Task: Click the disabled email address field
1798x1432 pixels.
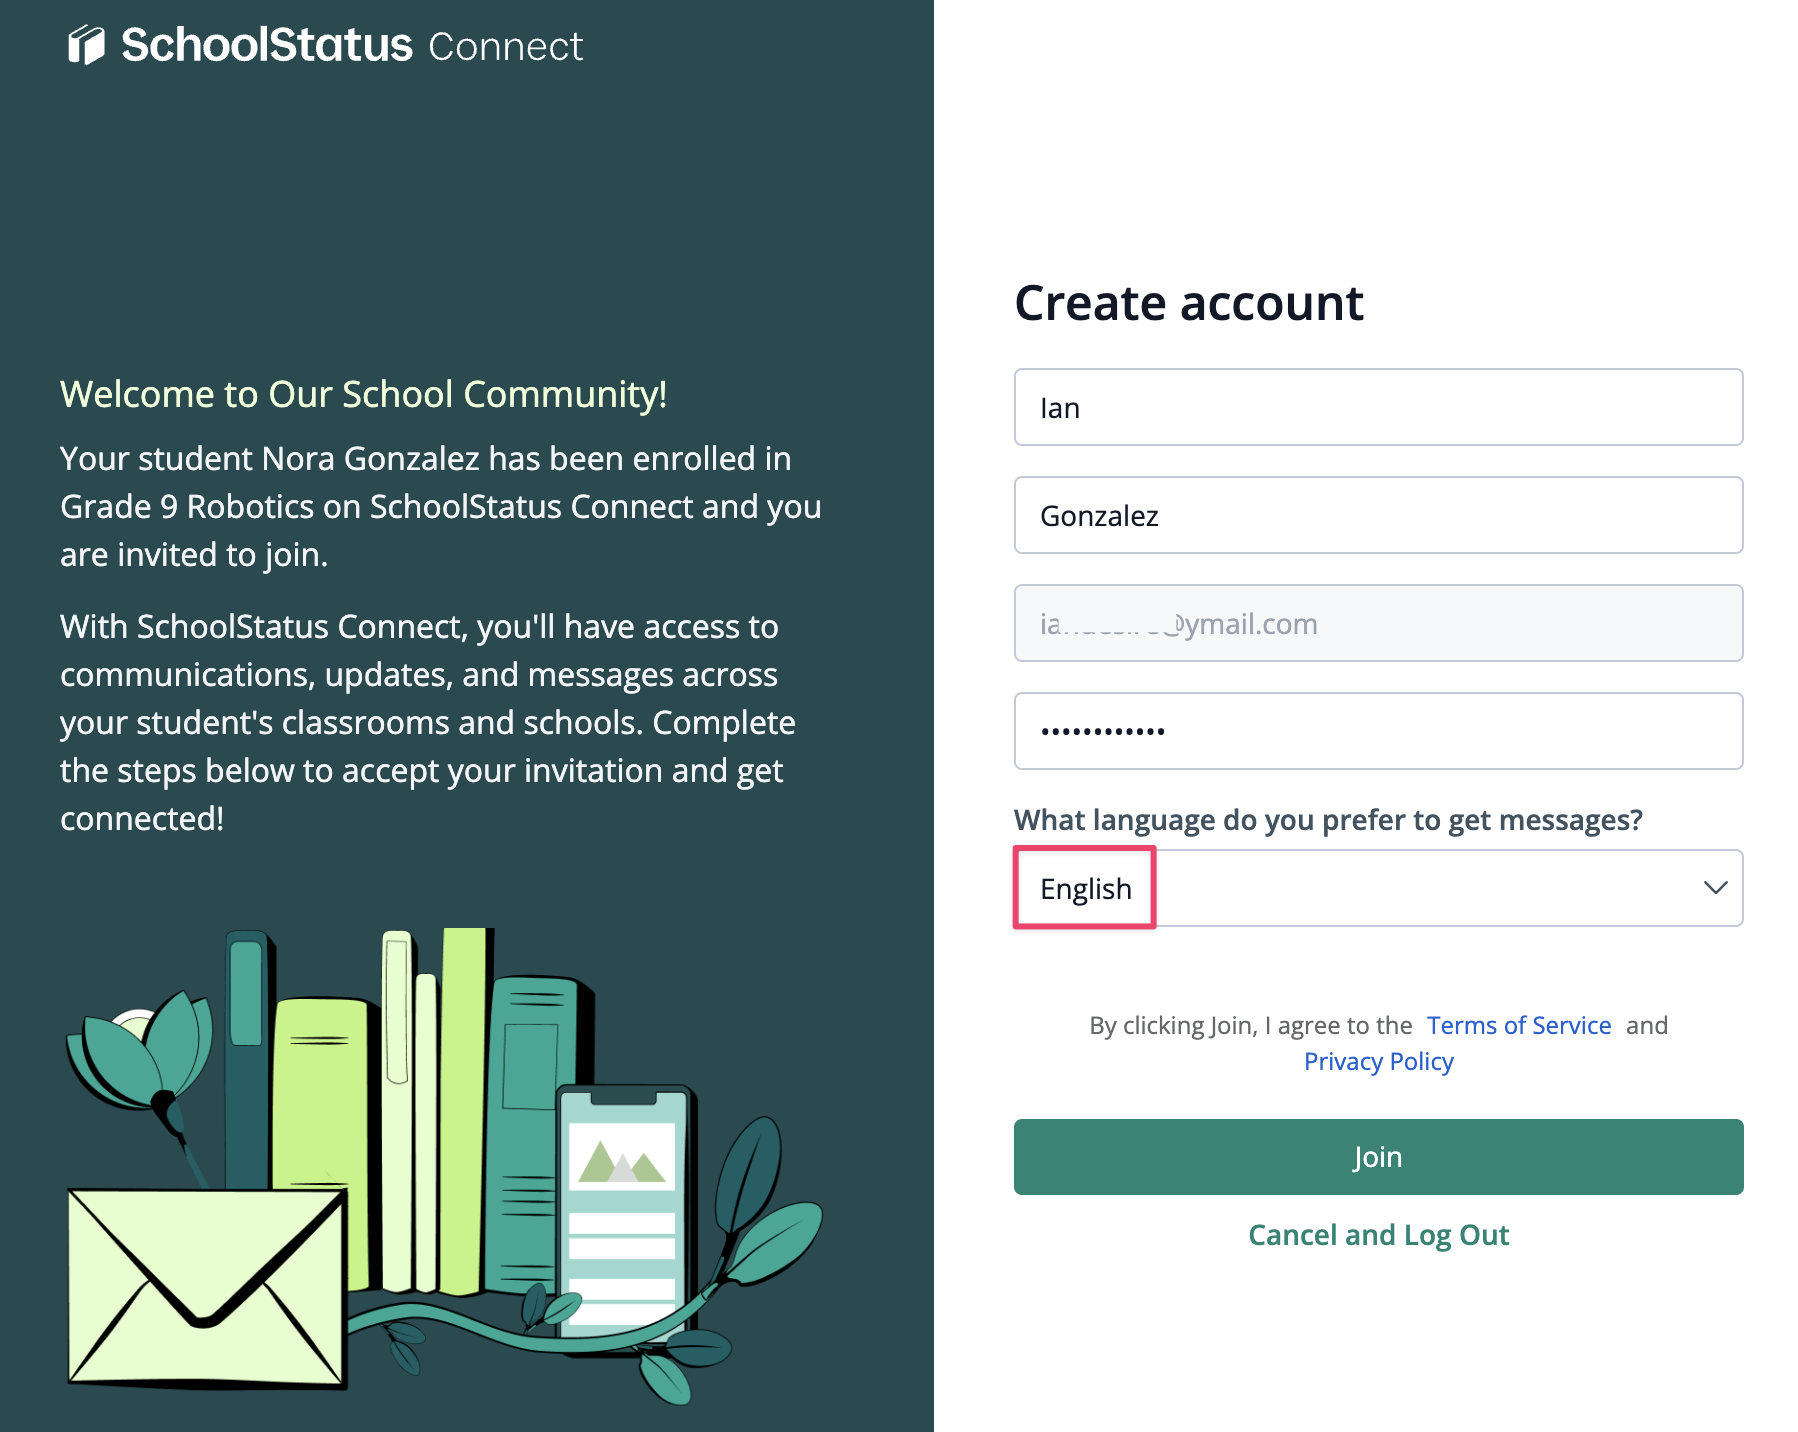Action: pos(1378,623)
